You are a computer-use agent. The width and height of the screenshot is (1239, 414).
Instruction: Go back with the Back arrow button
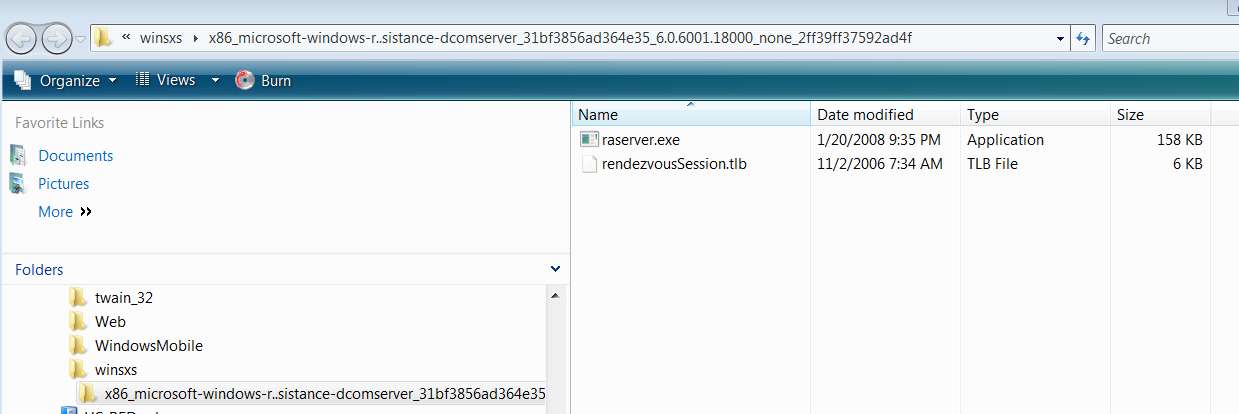point(22,39)
